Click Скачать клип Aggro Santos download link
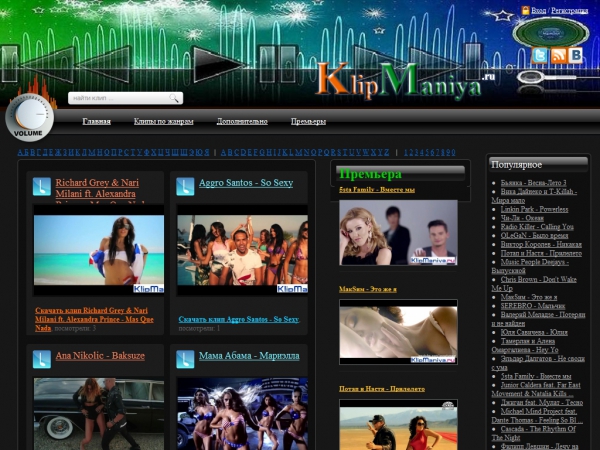This screenshot has width=600, height=450. tap(239, 319)
